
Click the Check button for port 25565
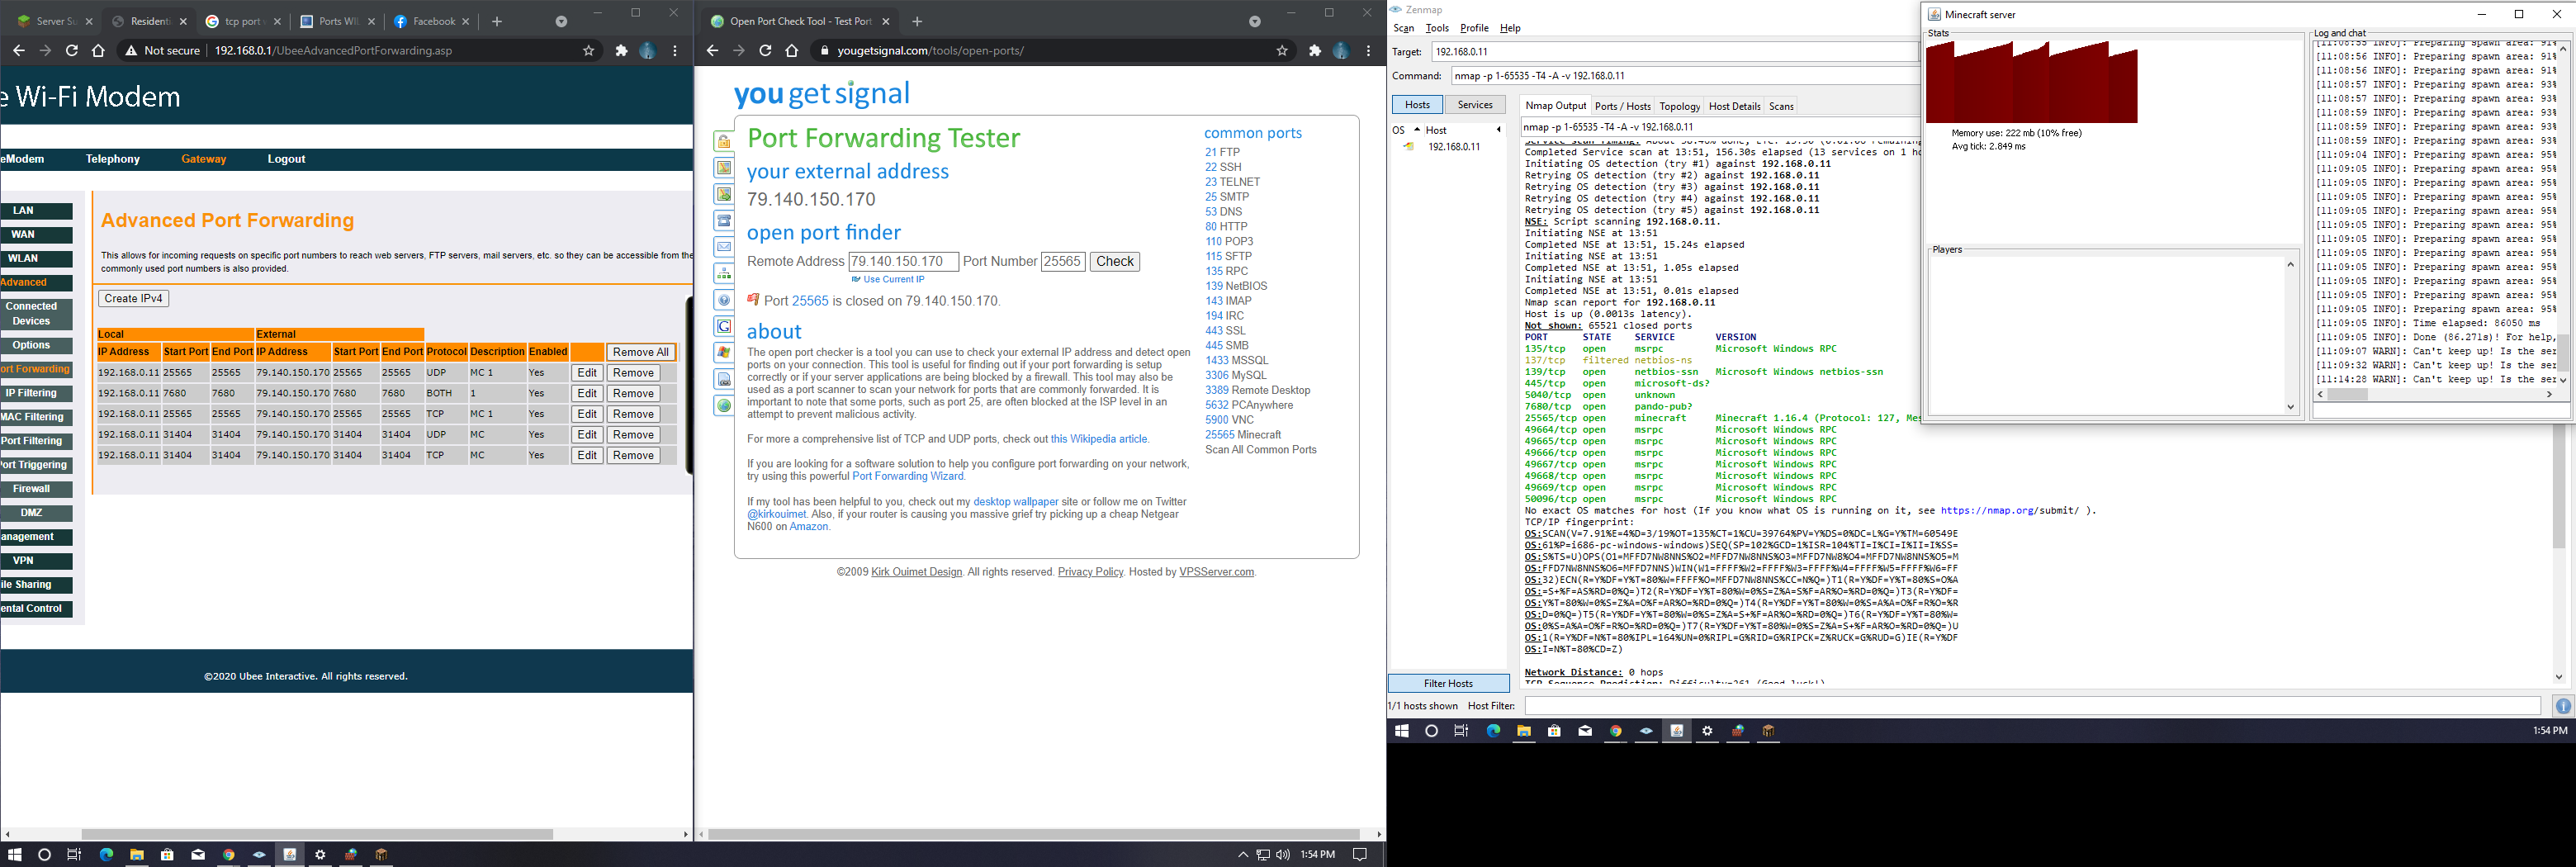[1114, 262]
